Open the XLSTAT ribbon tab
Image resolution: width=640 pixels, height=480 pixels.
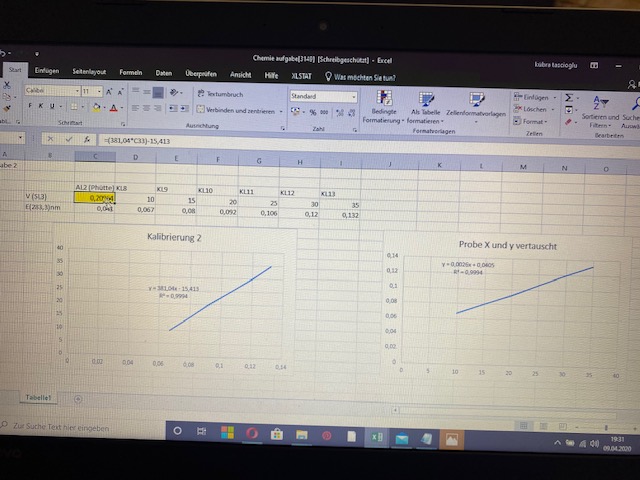[301, 76]
